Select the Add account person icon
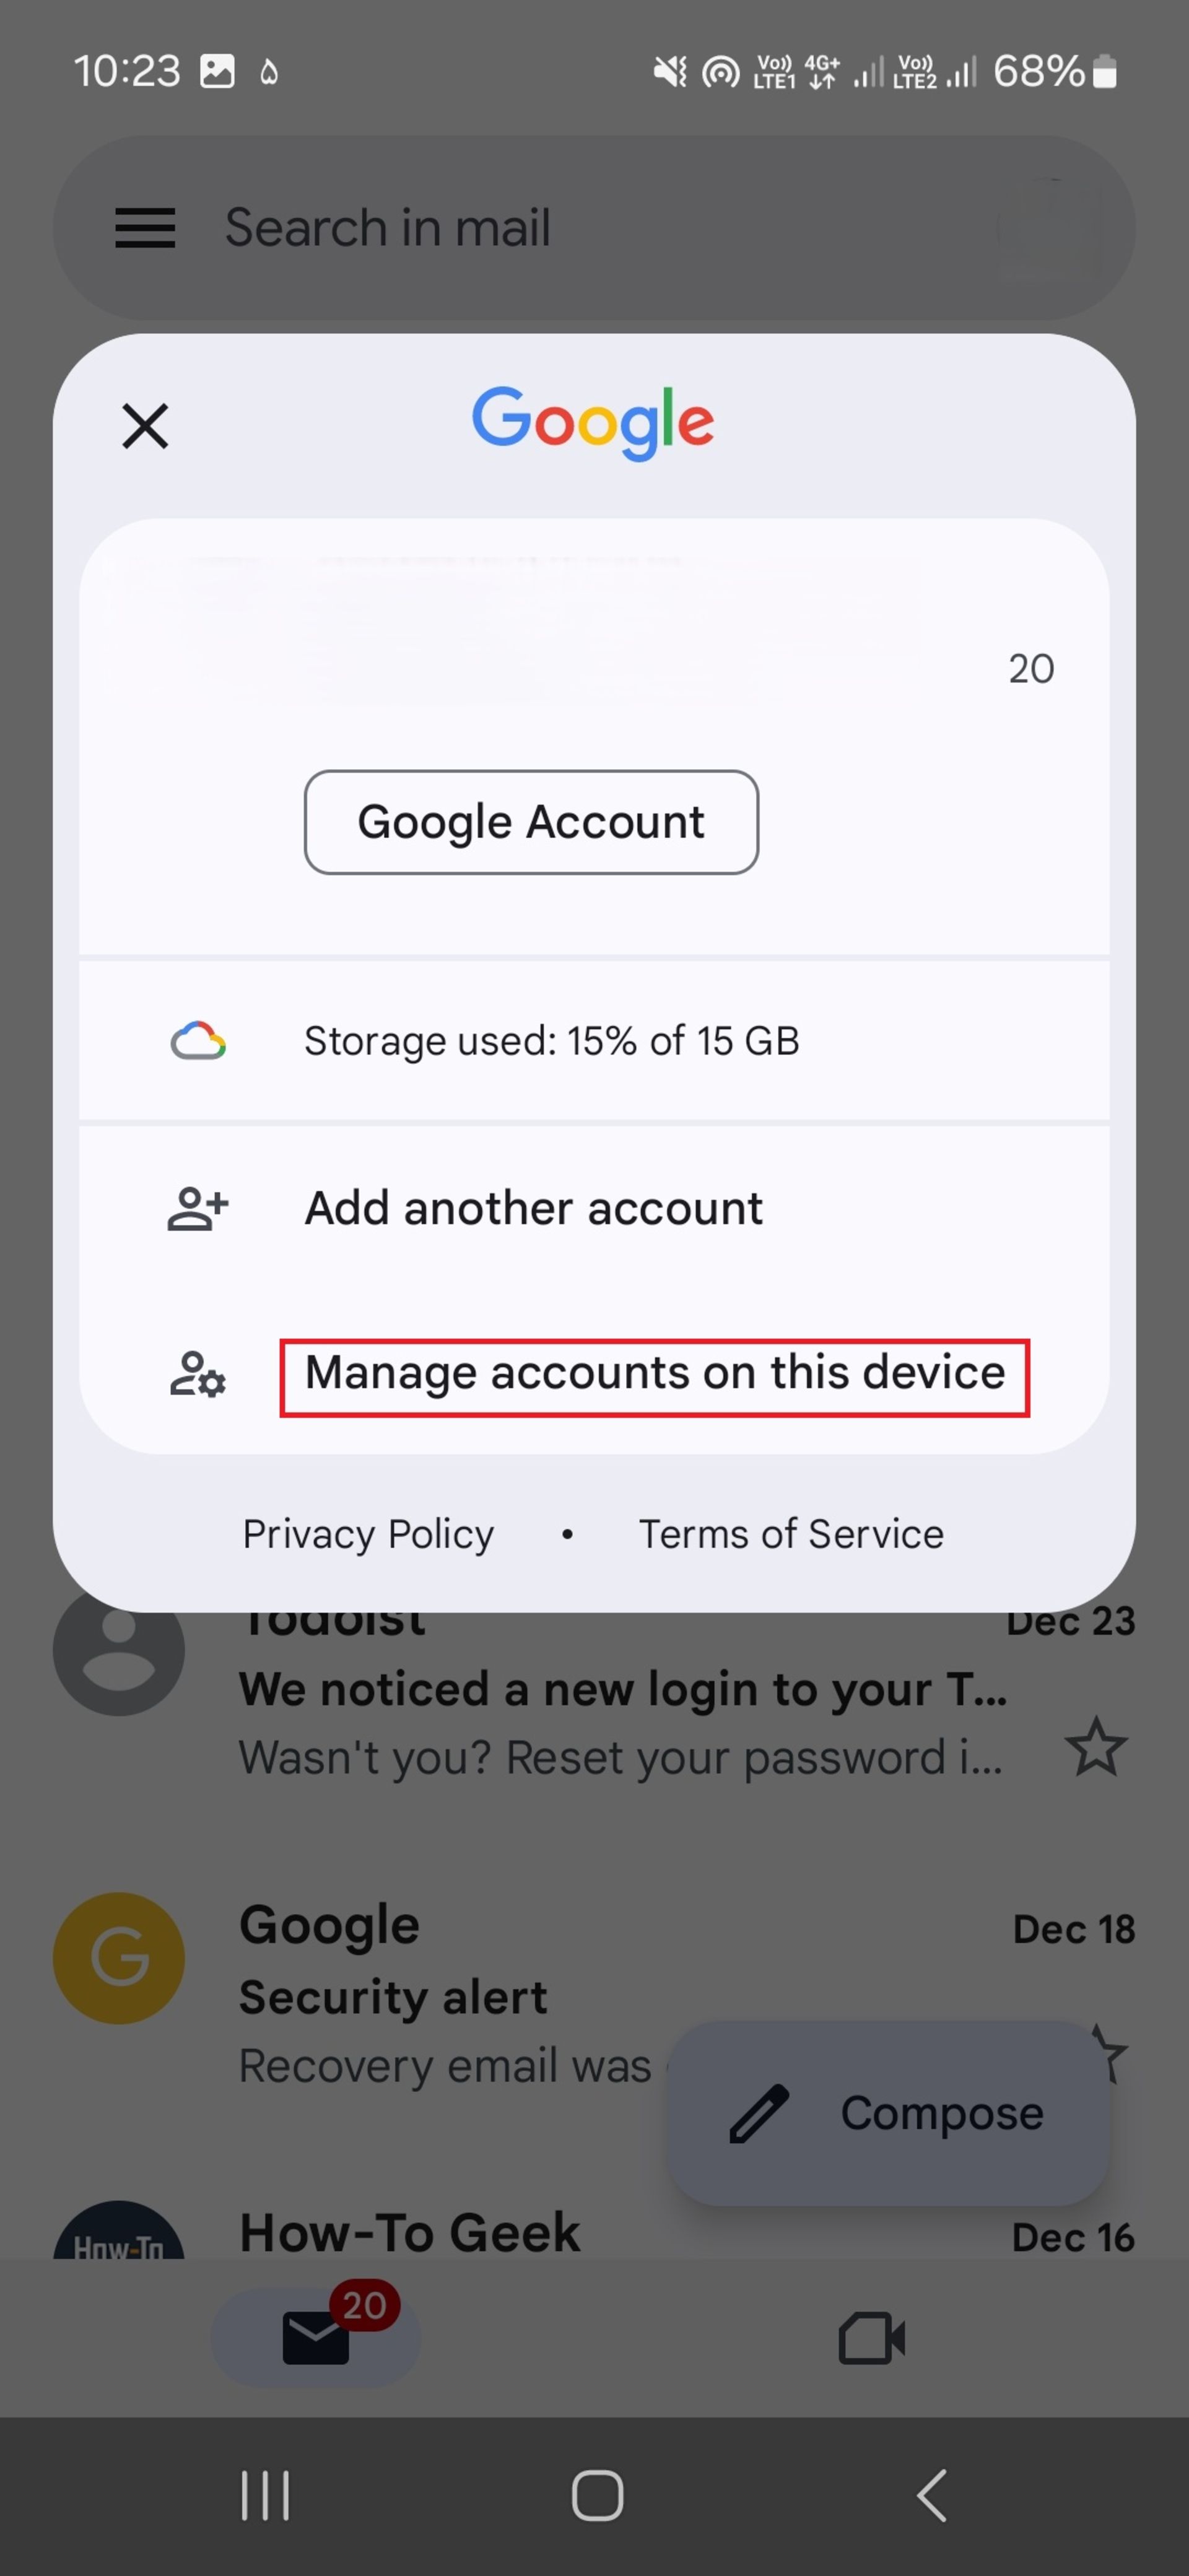Screen dimensions: 1189x2576 196,1207
